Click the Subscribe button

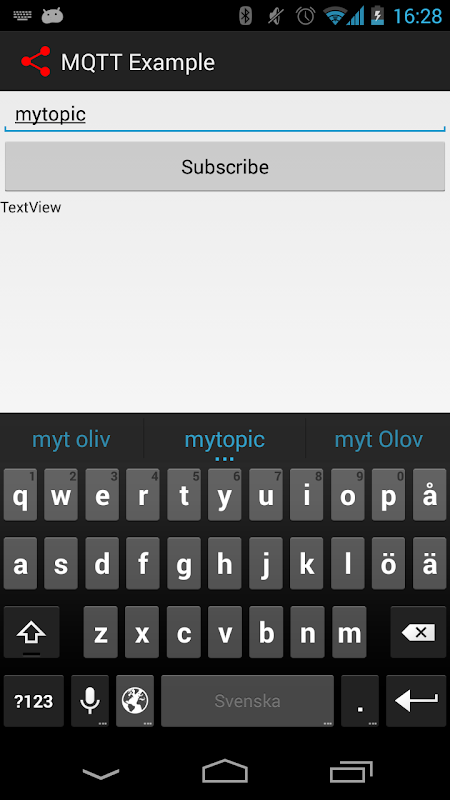[225, 166]
